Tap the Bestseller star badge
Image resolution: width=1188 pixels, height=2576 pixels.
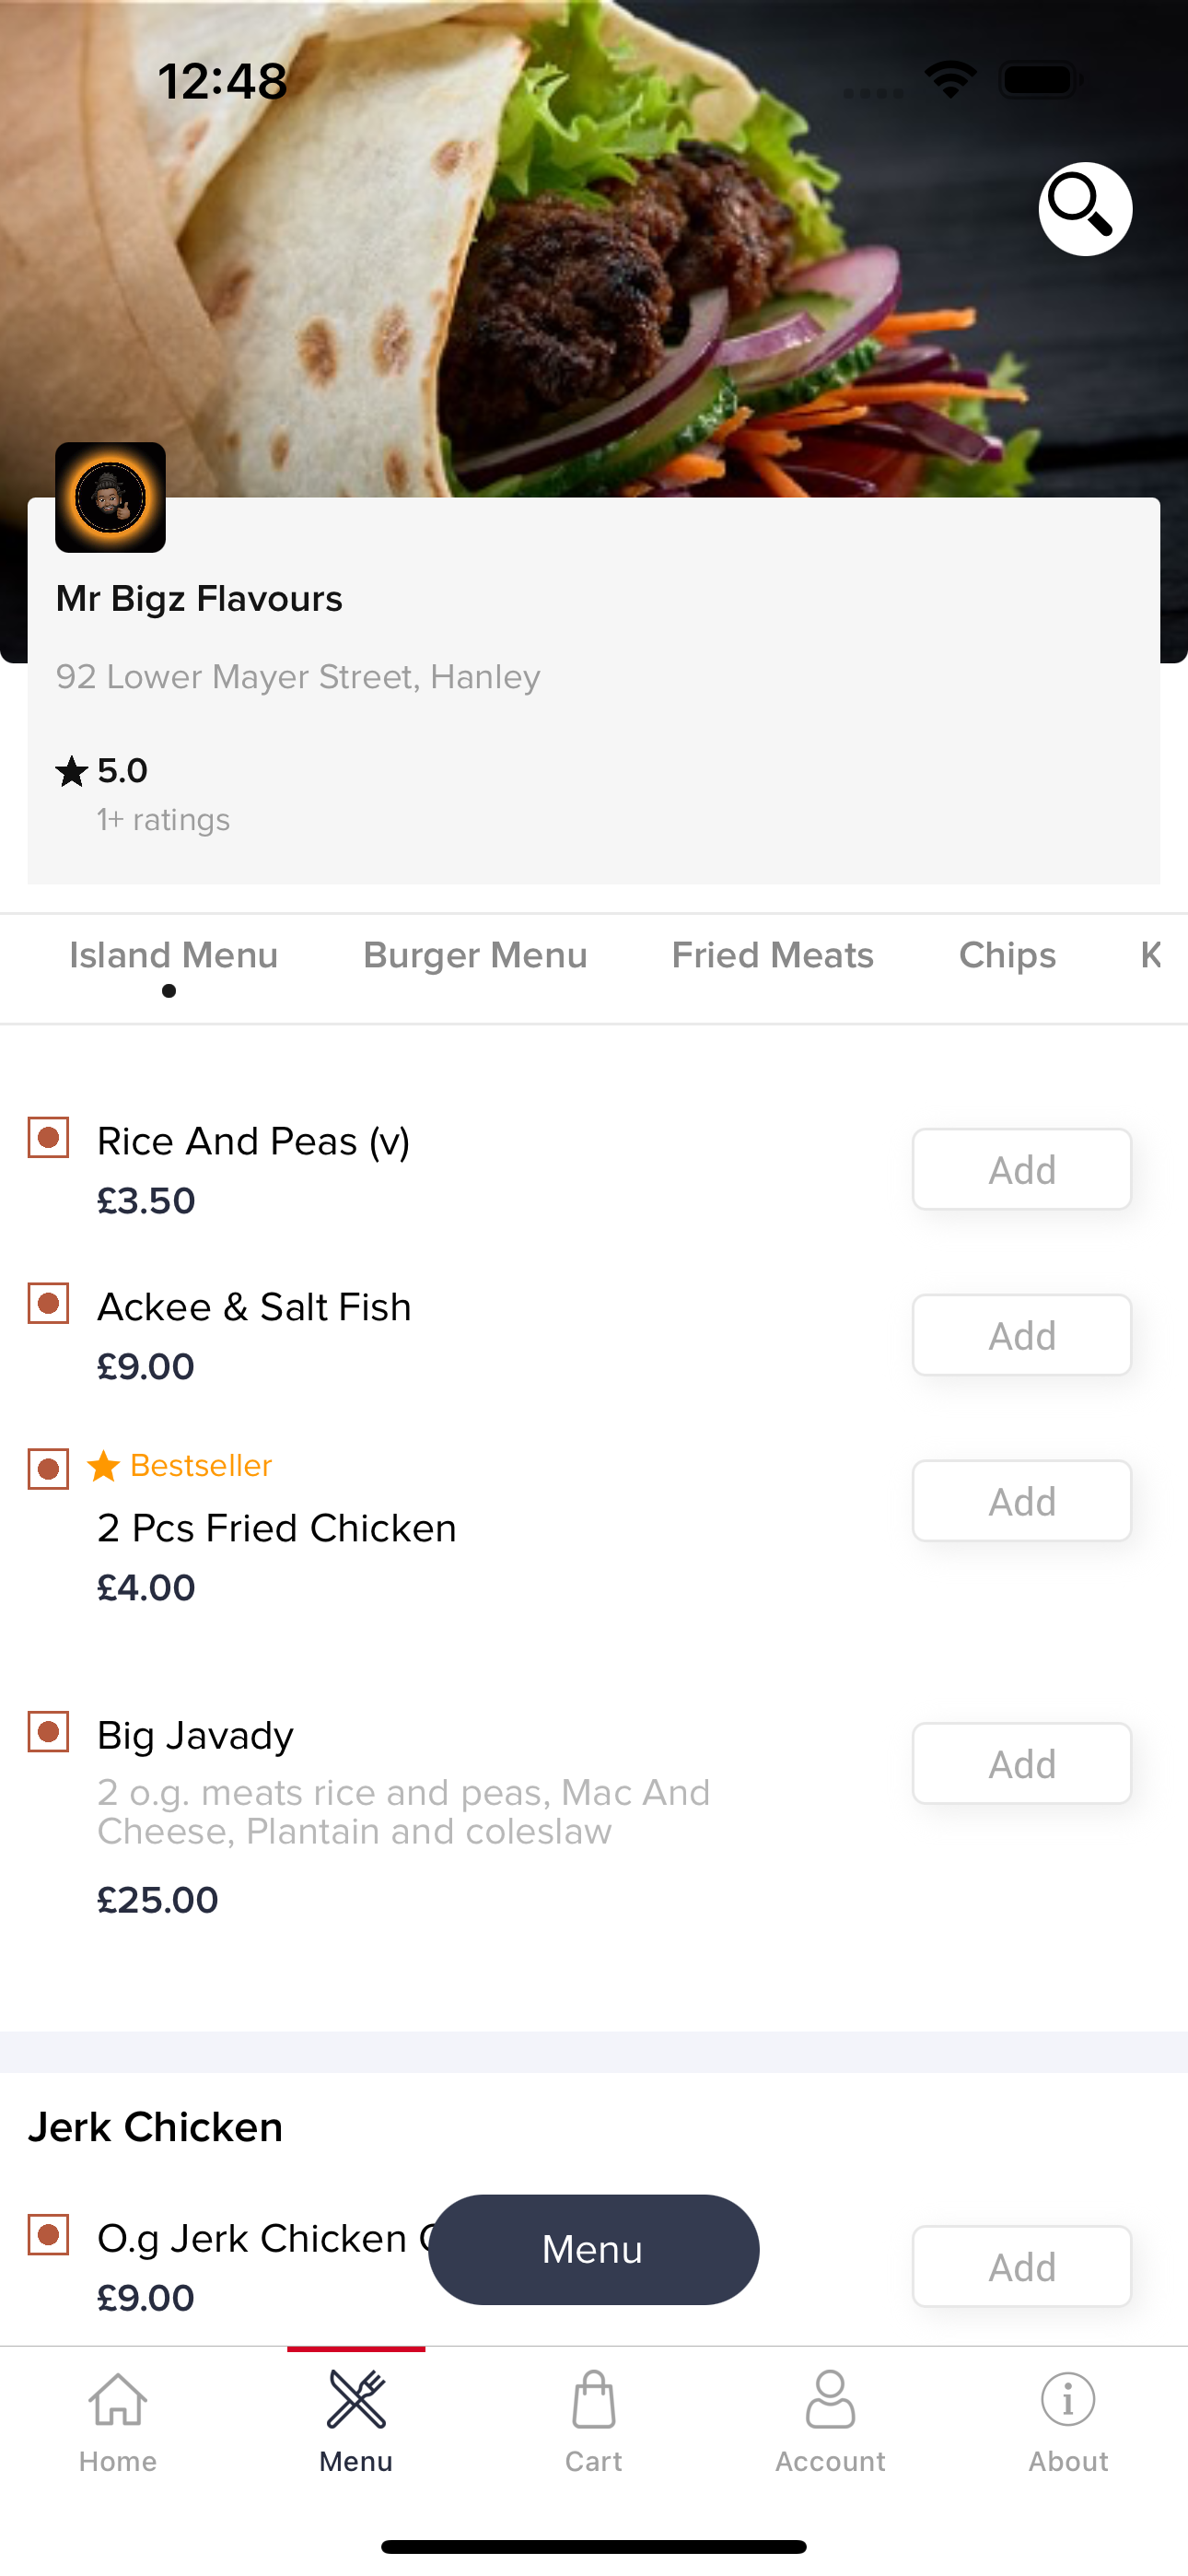104,1466
